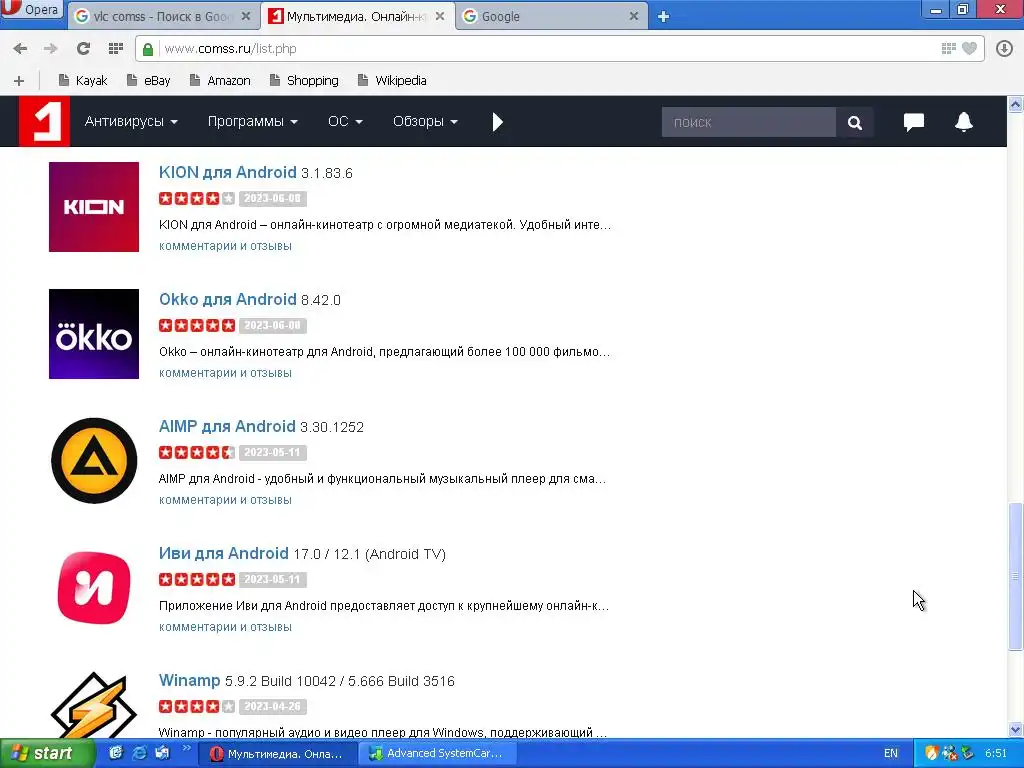Switch to the Мультимедиа browser tab
1024x768 pixels.
pos(356,16)
